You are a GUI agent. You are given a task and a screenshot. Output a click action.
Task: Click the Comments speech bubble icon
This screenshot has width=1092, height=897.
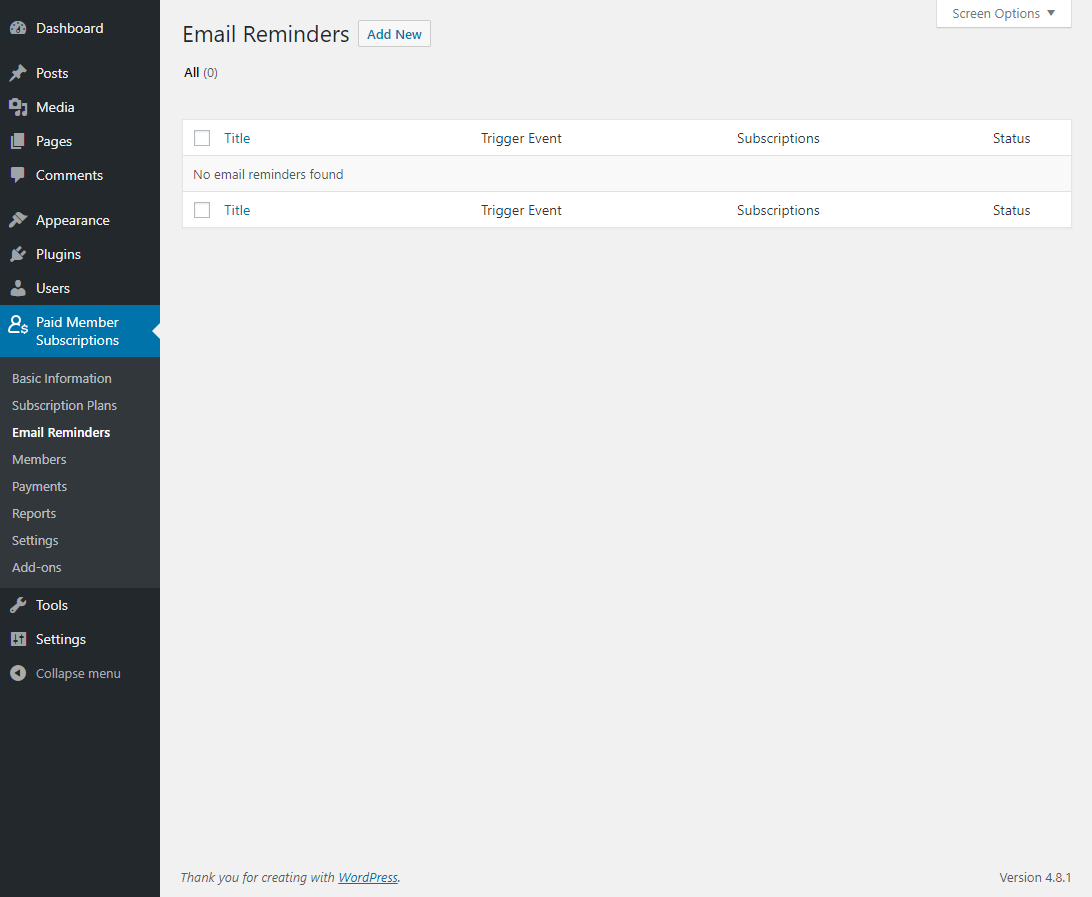18,176
